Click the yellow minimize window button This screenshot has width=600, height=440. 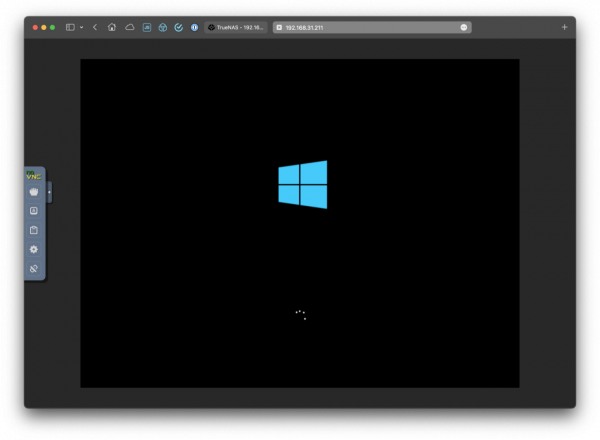44,27
